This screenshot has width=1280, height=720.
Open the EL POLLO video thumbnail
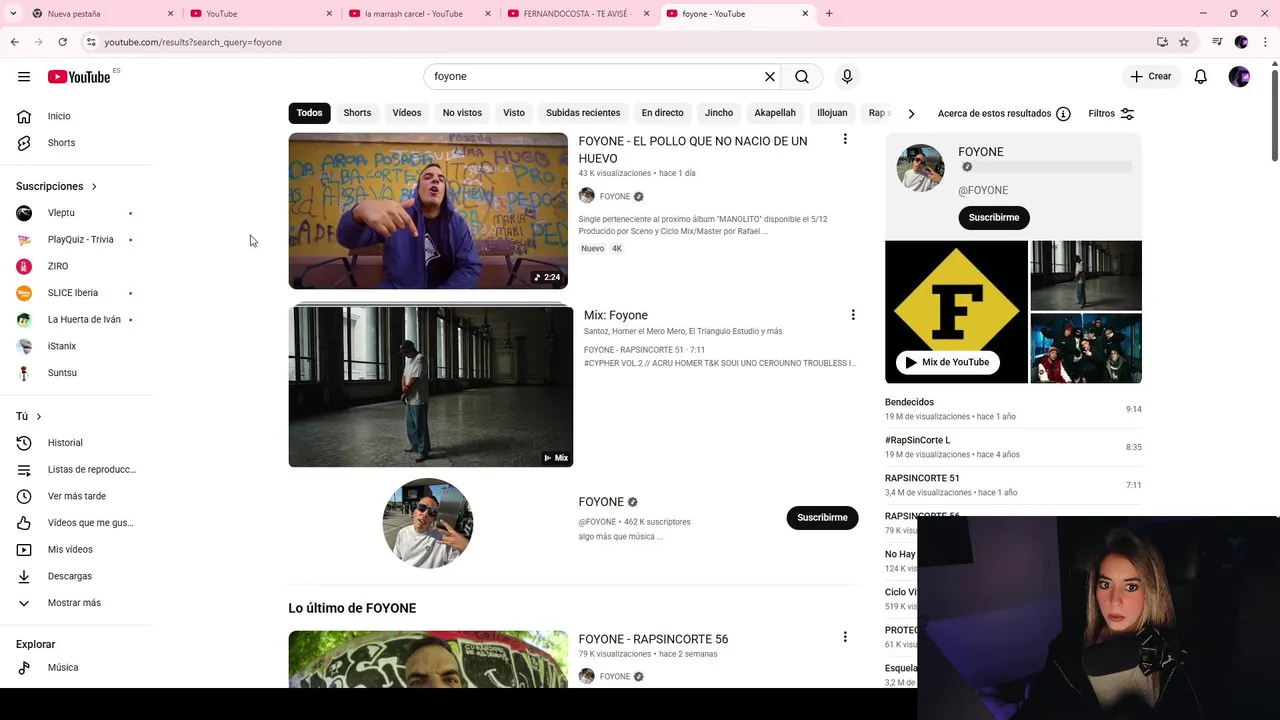(428, 211)
